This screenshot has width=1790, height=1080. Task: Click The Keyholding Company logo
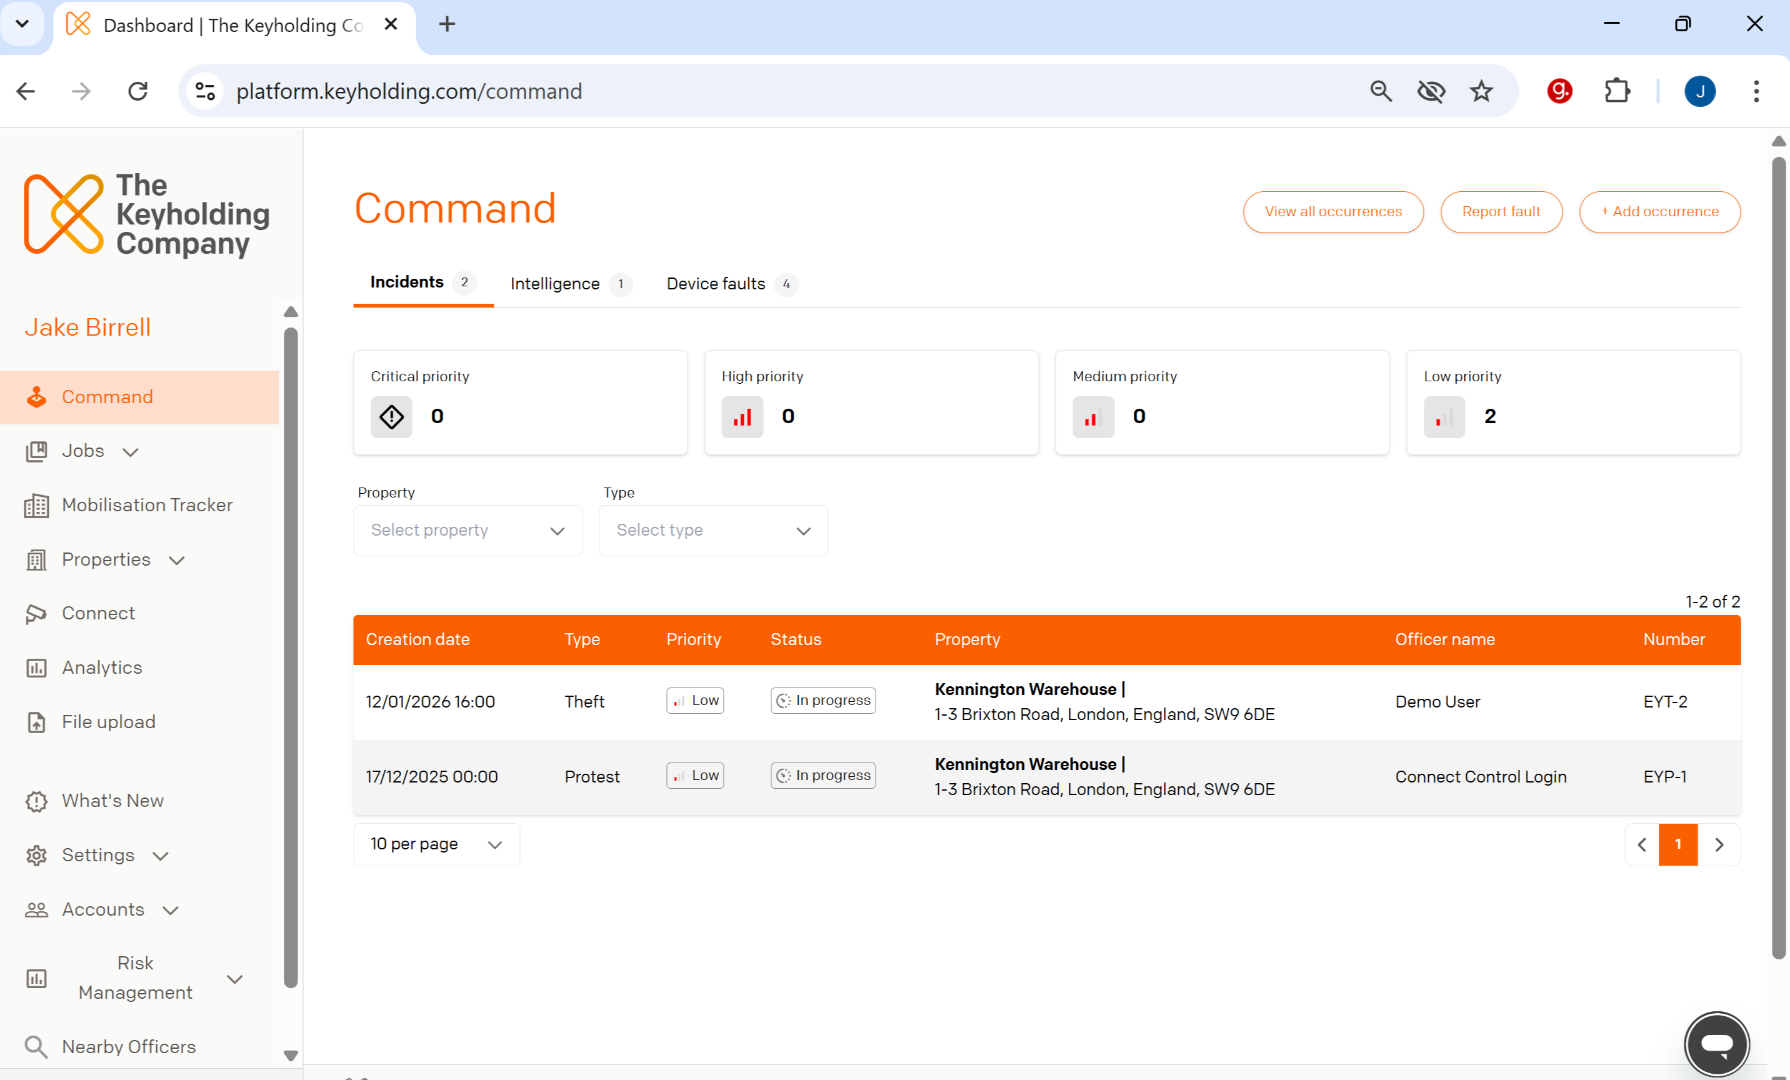click(x=147, y=214)
